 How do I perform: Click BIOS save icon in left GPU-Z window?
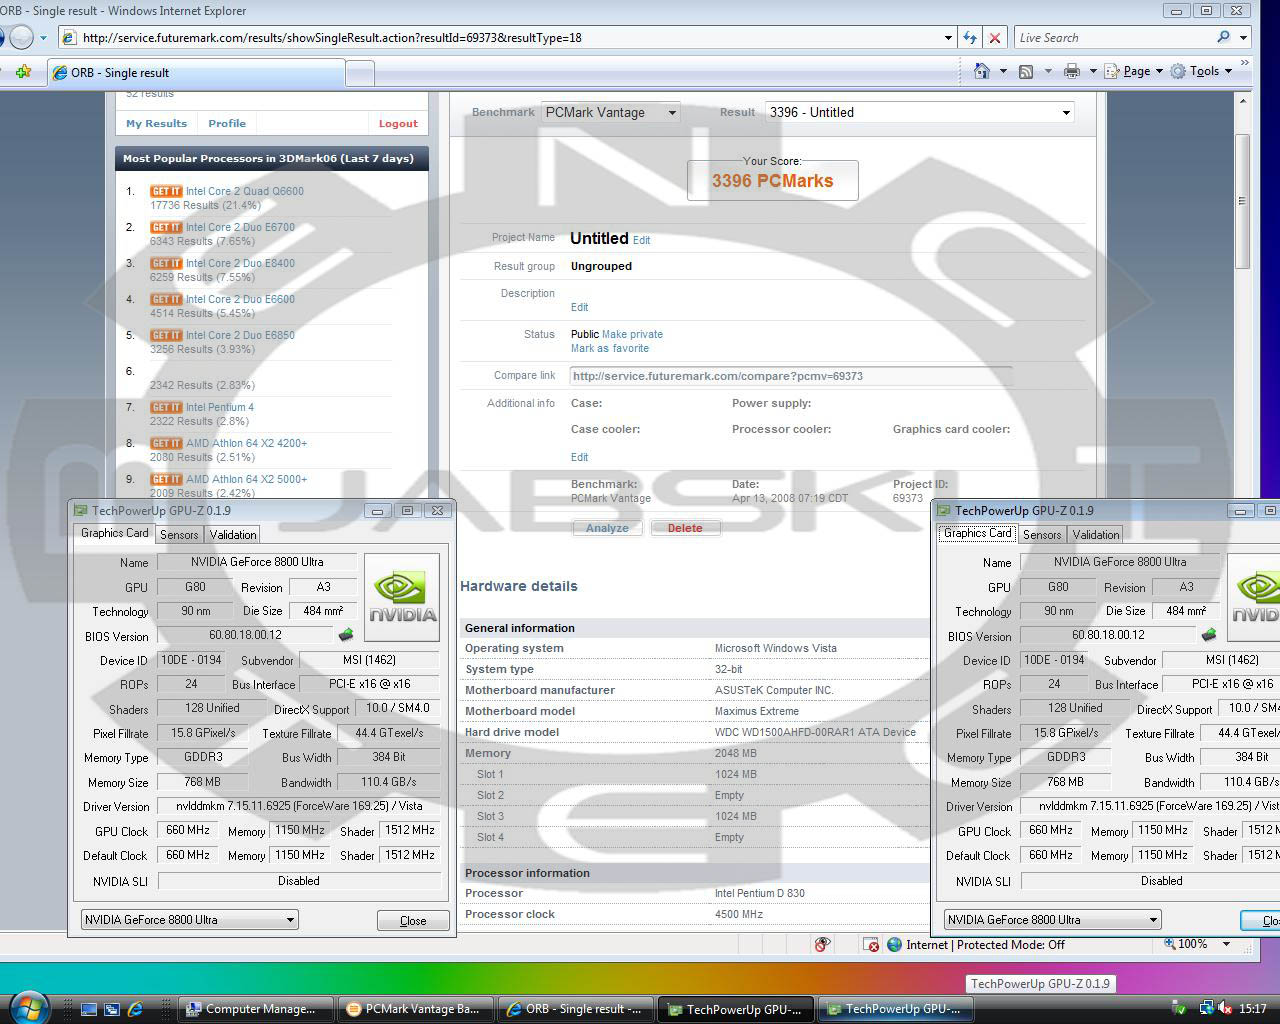[346, 635]
